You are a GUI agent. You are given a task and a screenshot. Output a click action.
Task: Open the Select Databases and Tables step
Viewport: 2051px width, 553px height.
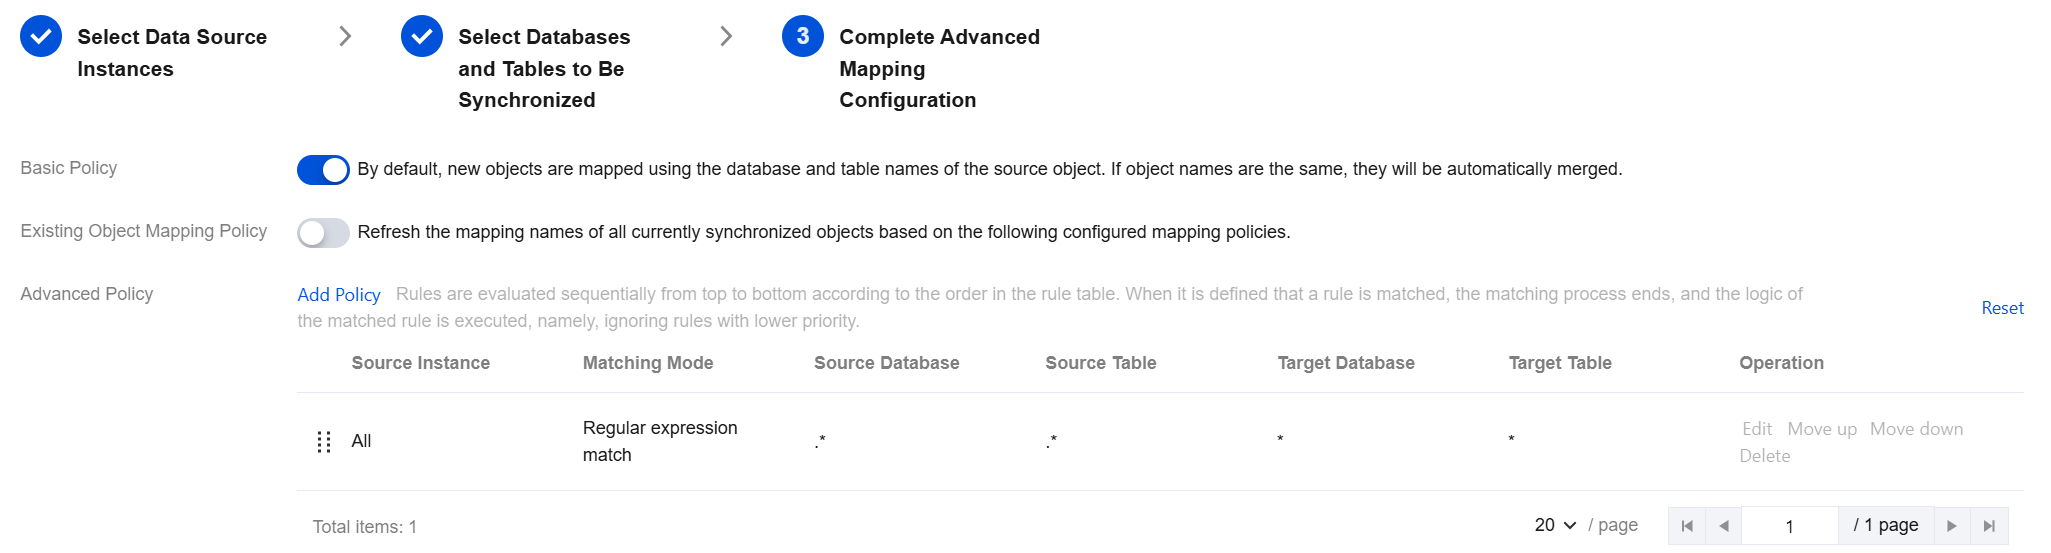pos(543,68)
